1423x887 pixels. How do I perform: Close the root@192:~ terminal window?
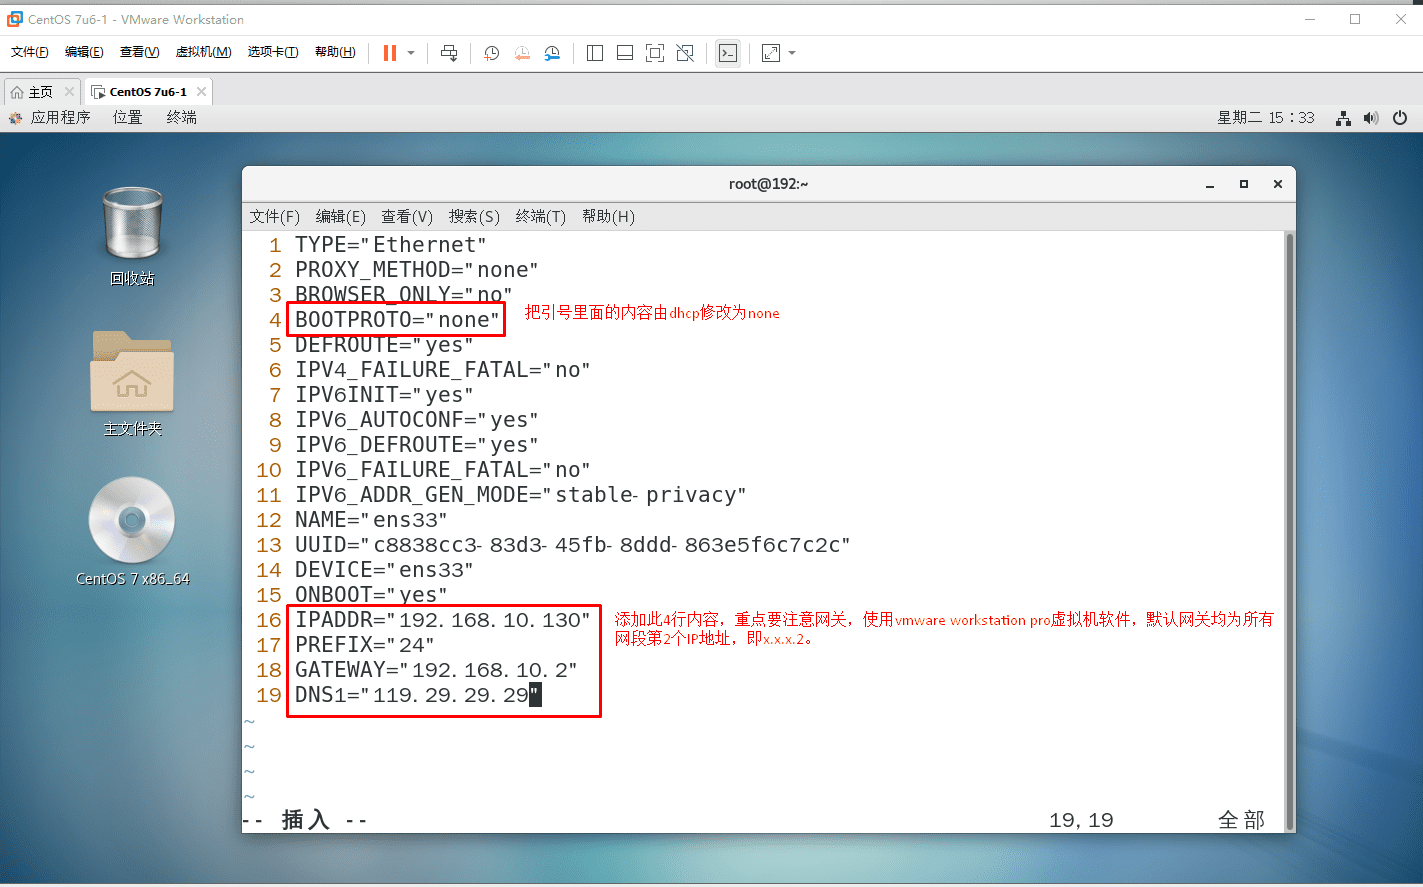pyautogui.click(x=1277, y=184)
